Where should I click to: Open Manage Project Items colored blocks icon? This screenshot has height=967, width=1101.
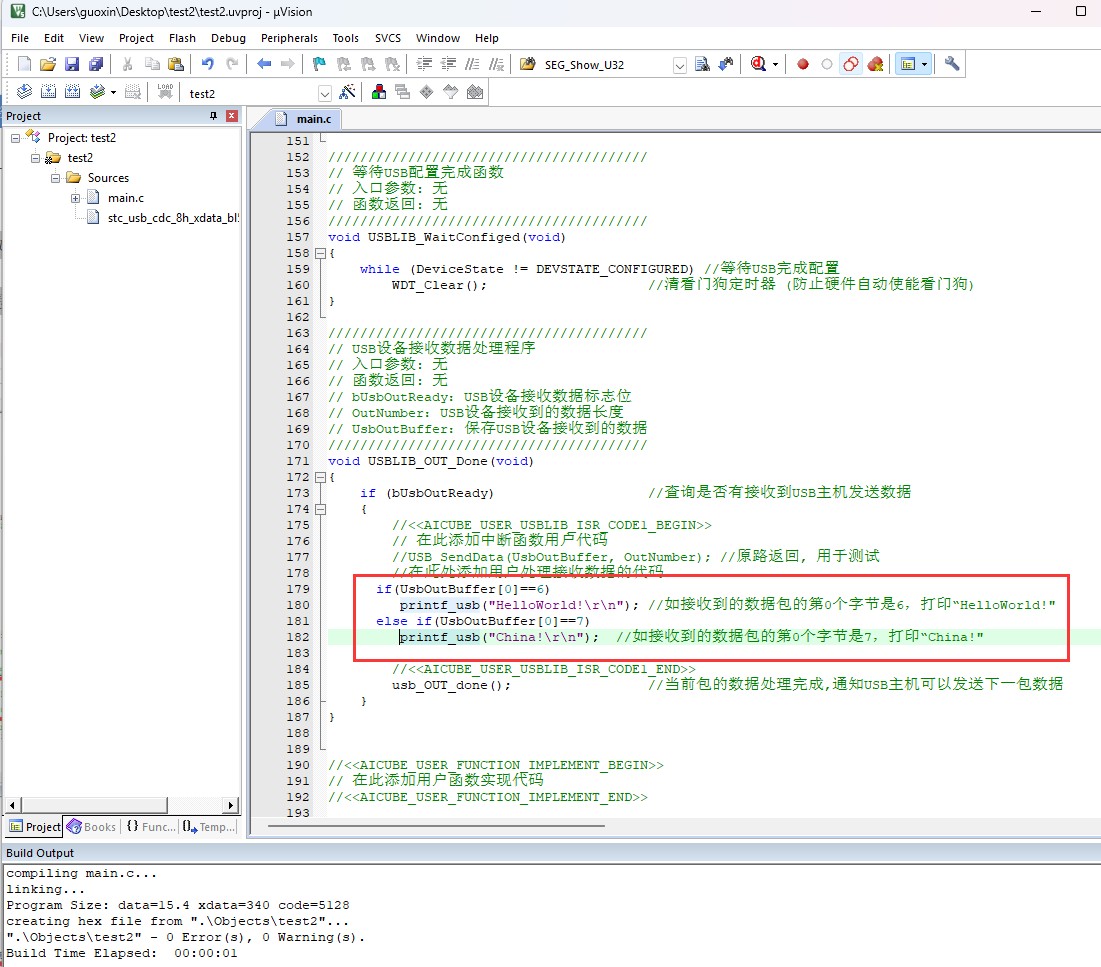378,92
